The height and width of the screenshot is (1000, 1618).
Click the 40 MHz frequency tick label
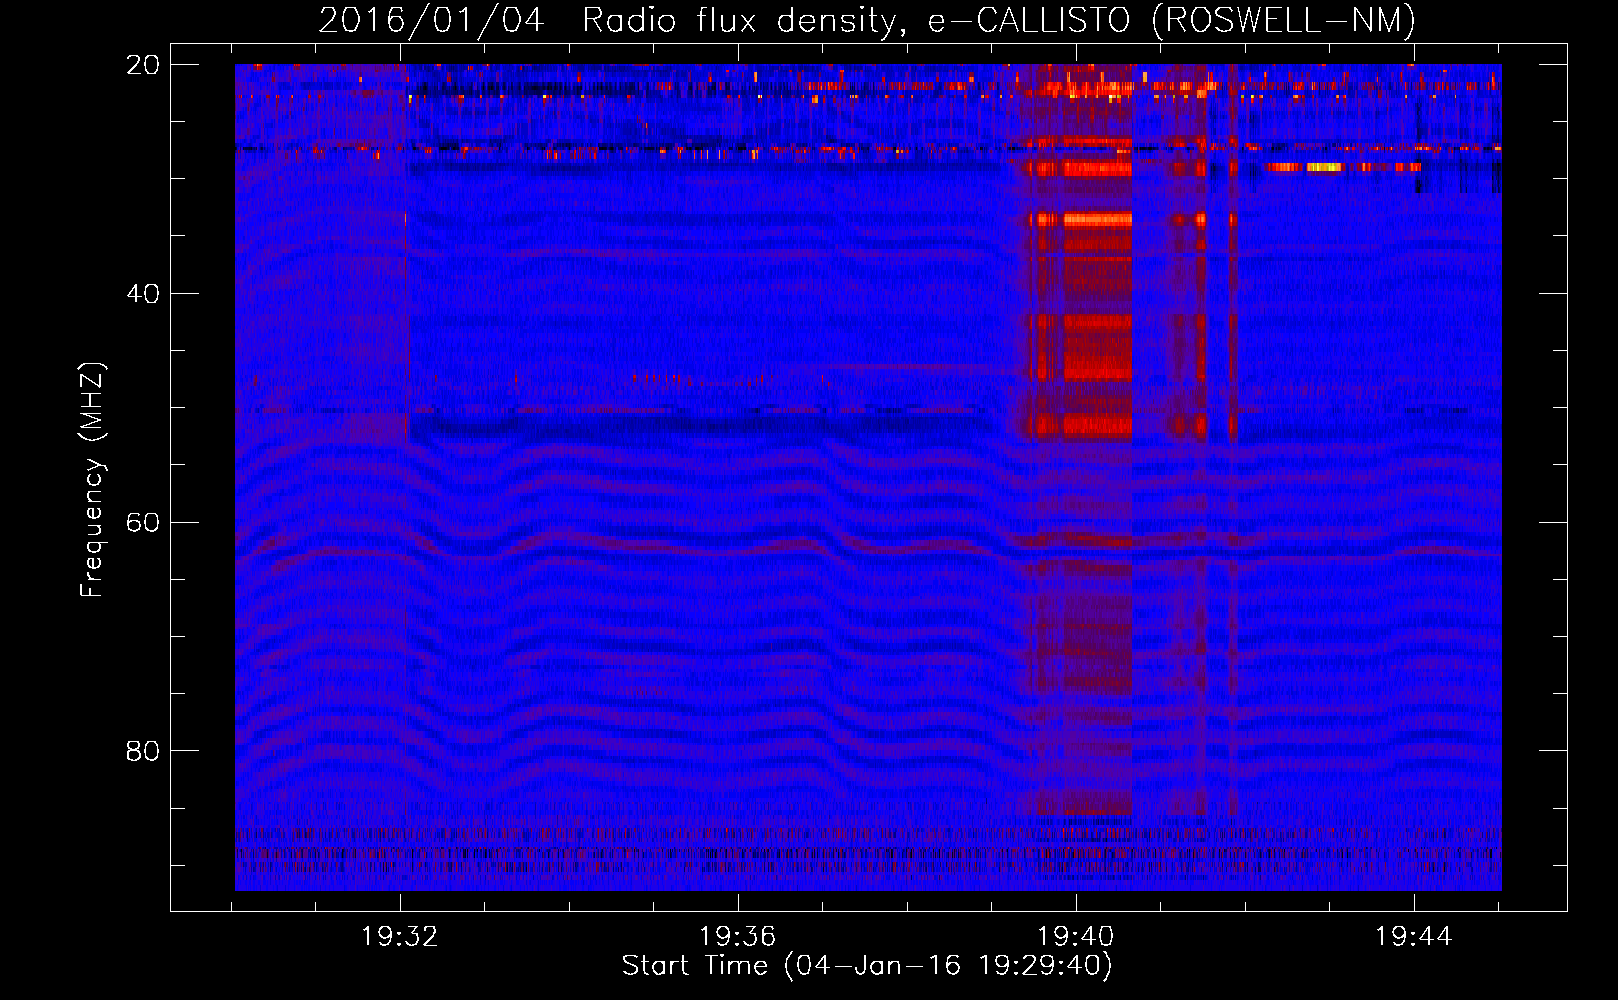pos(143,294)
